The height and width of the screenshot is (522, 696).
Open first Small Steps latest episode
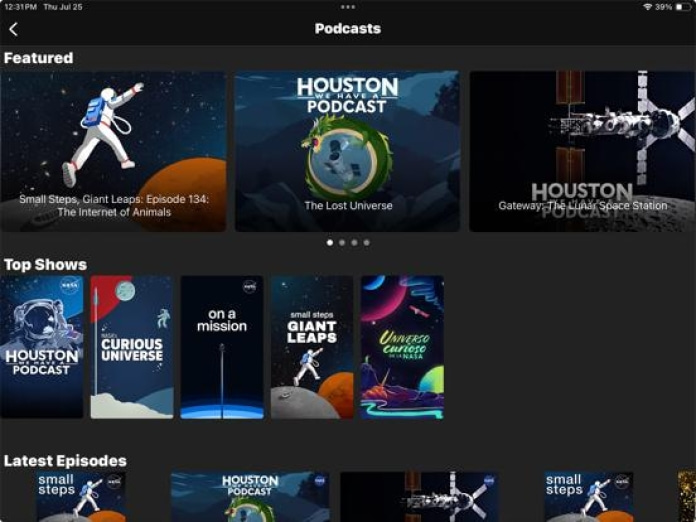click(x=80, y=497)
